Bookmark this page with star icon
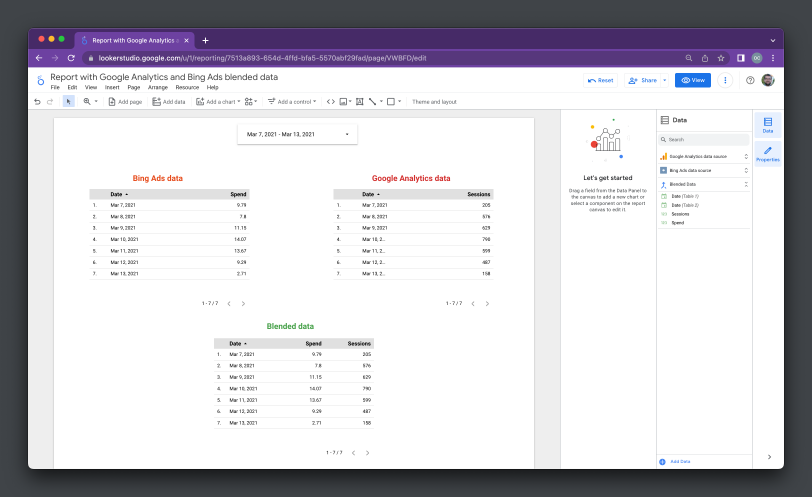This screenshot has height=497, width=812. point(721,58)
